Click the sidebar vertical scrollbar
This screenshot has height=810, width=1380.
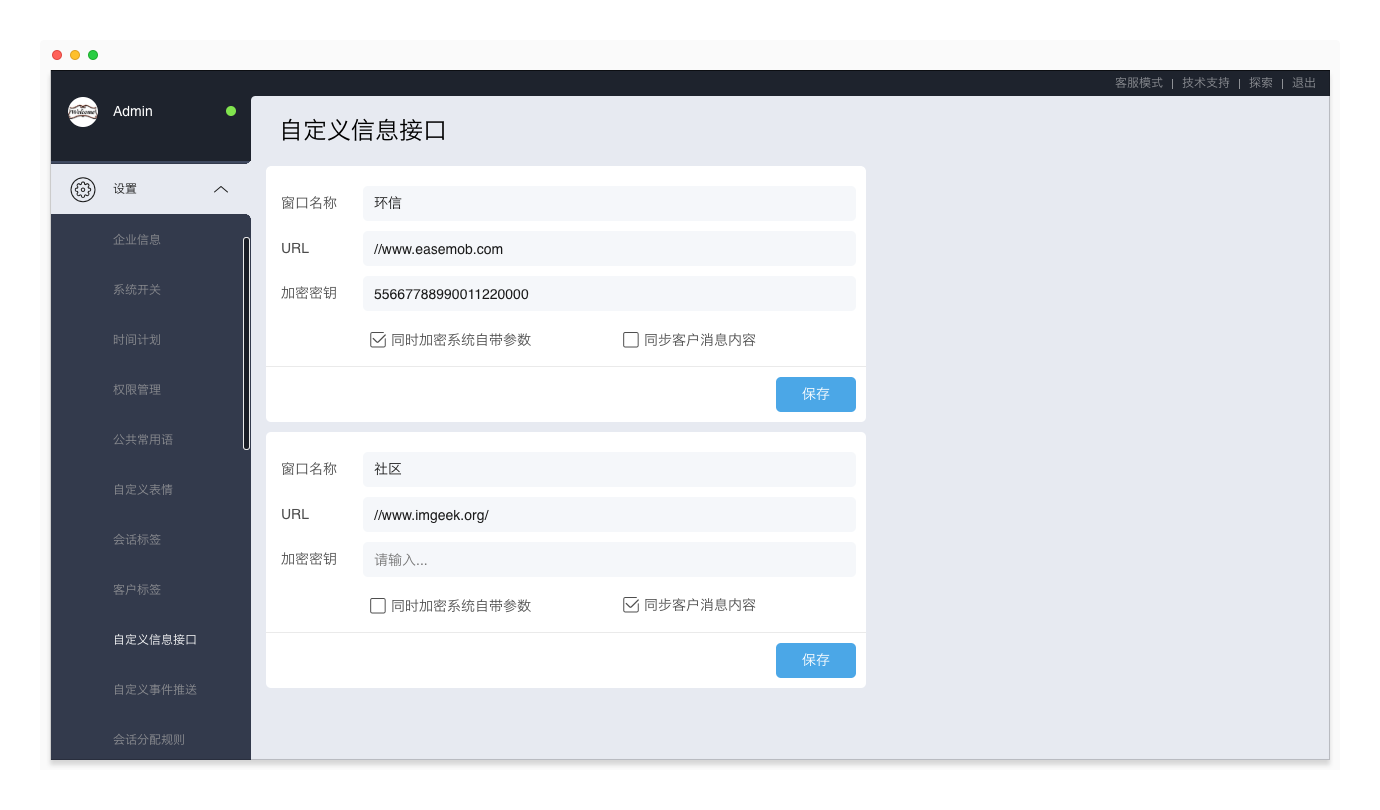coord(246,343)
